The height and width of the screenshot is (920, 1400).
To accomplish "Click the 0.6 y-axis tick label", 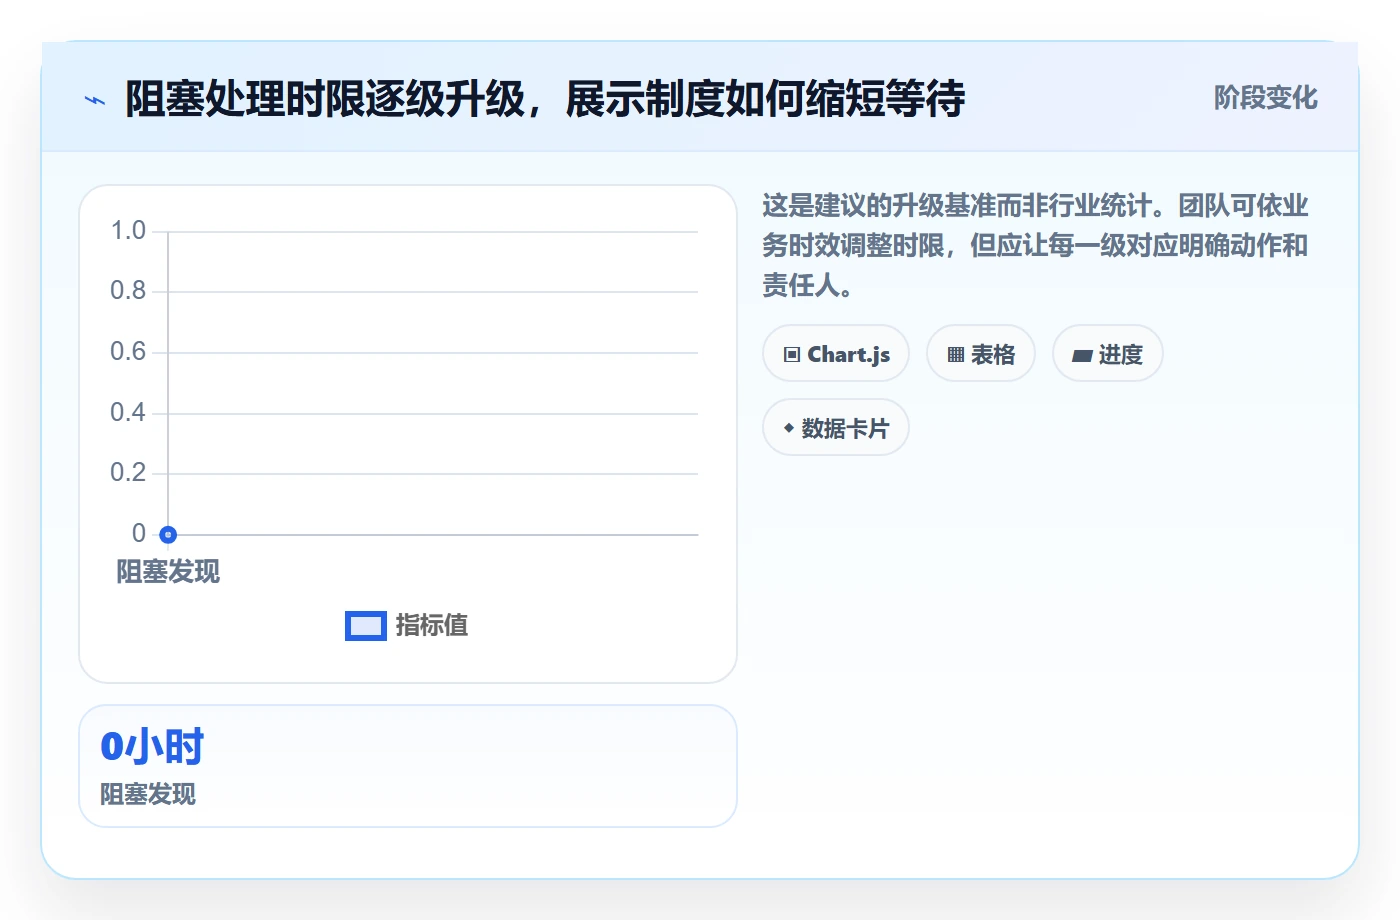I will click(x=128, y=352).
